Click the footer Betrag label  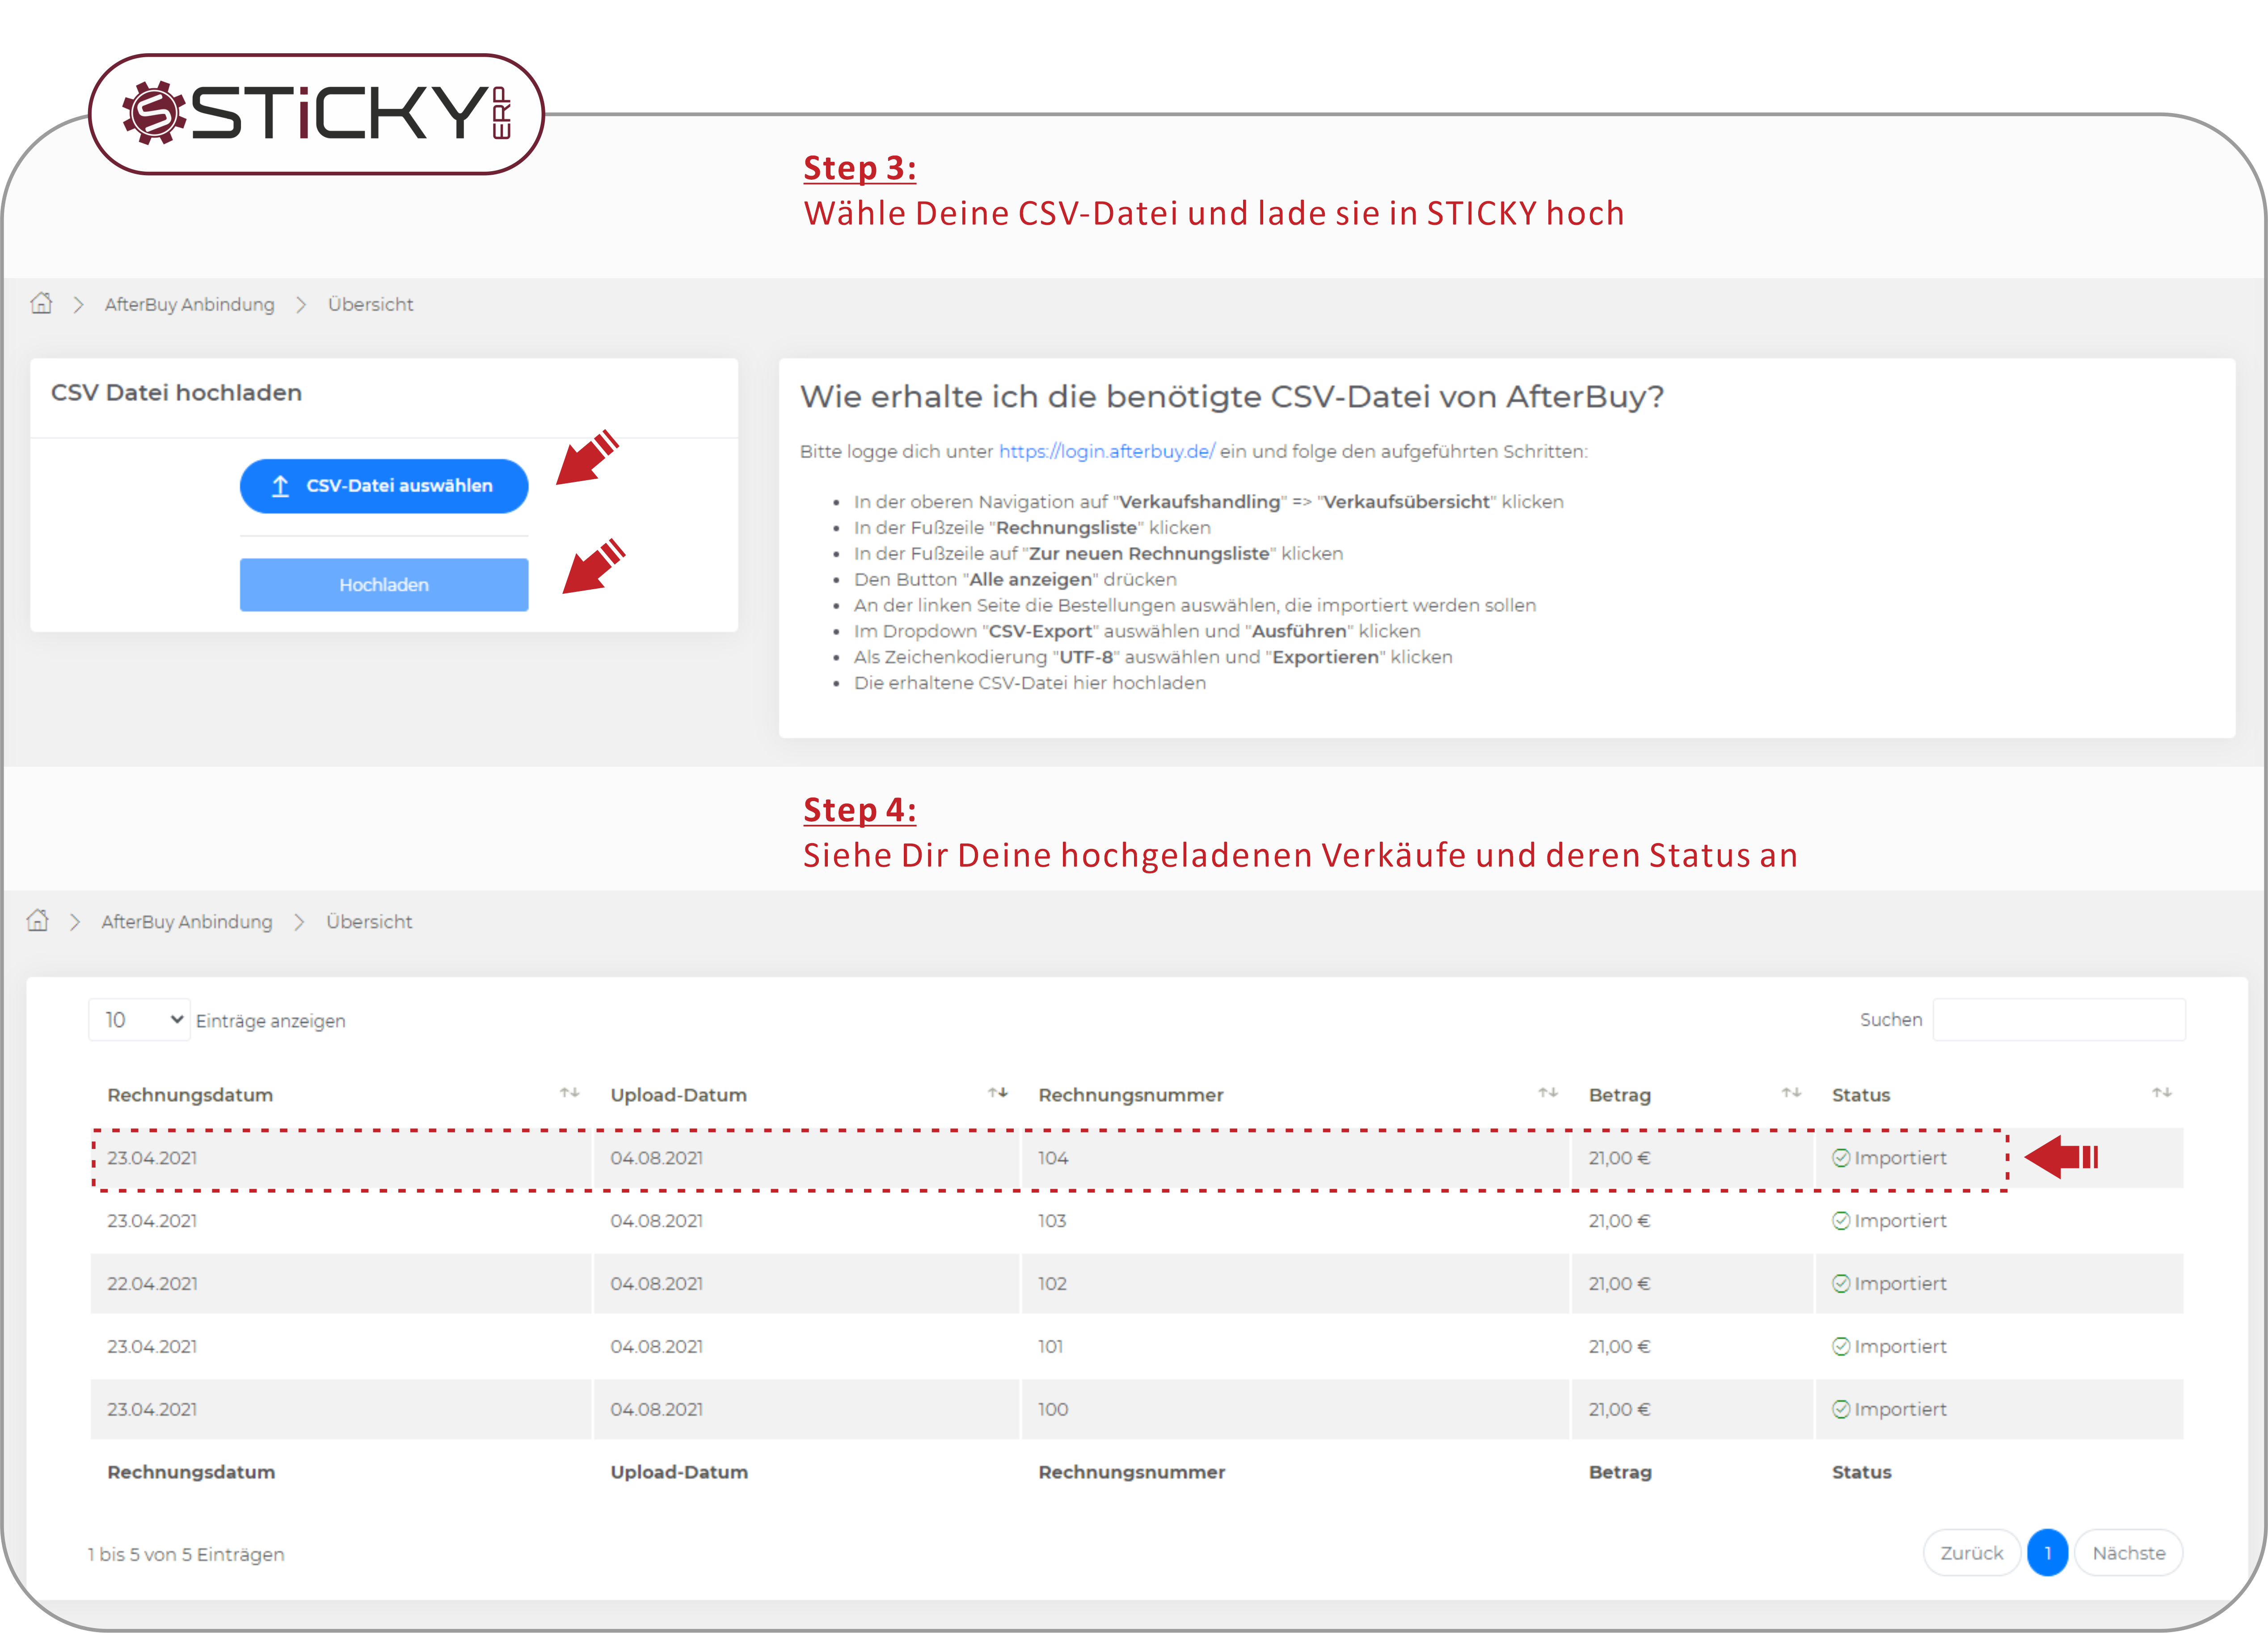click(x=1620, y=1472)
